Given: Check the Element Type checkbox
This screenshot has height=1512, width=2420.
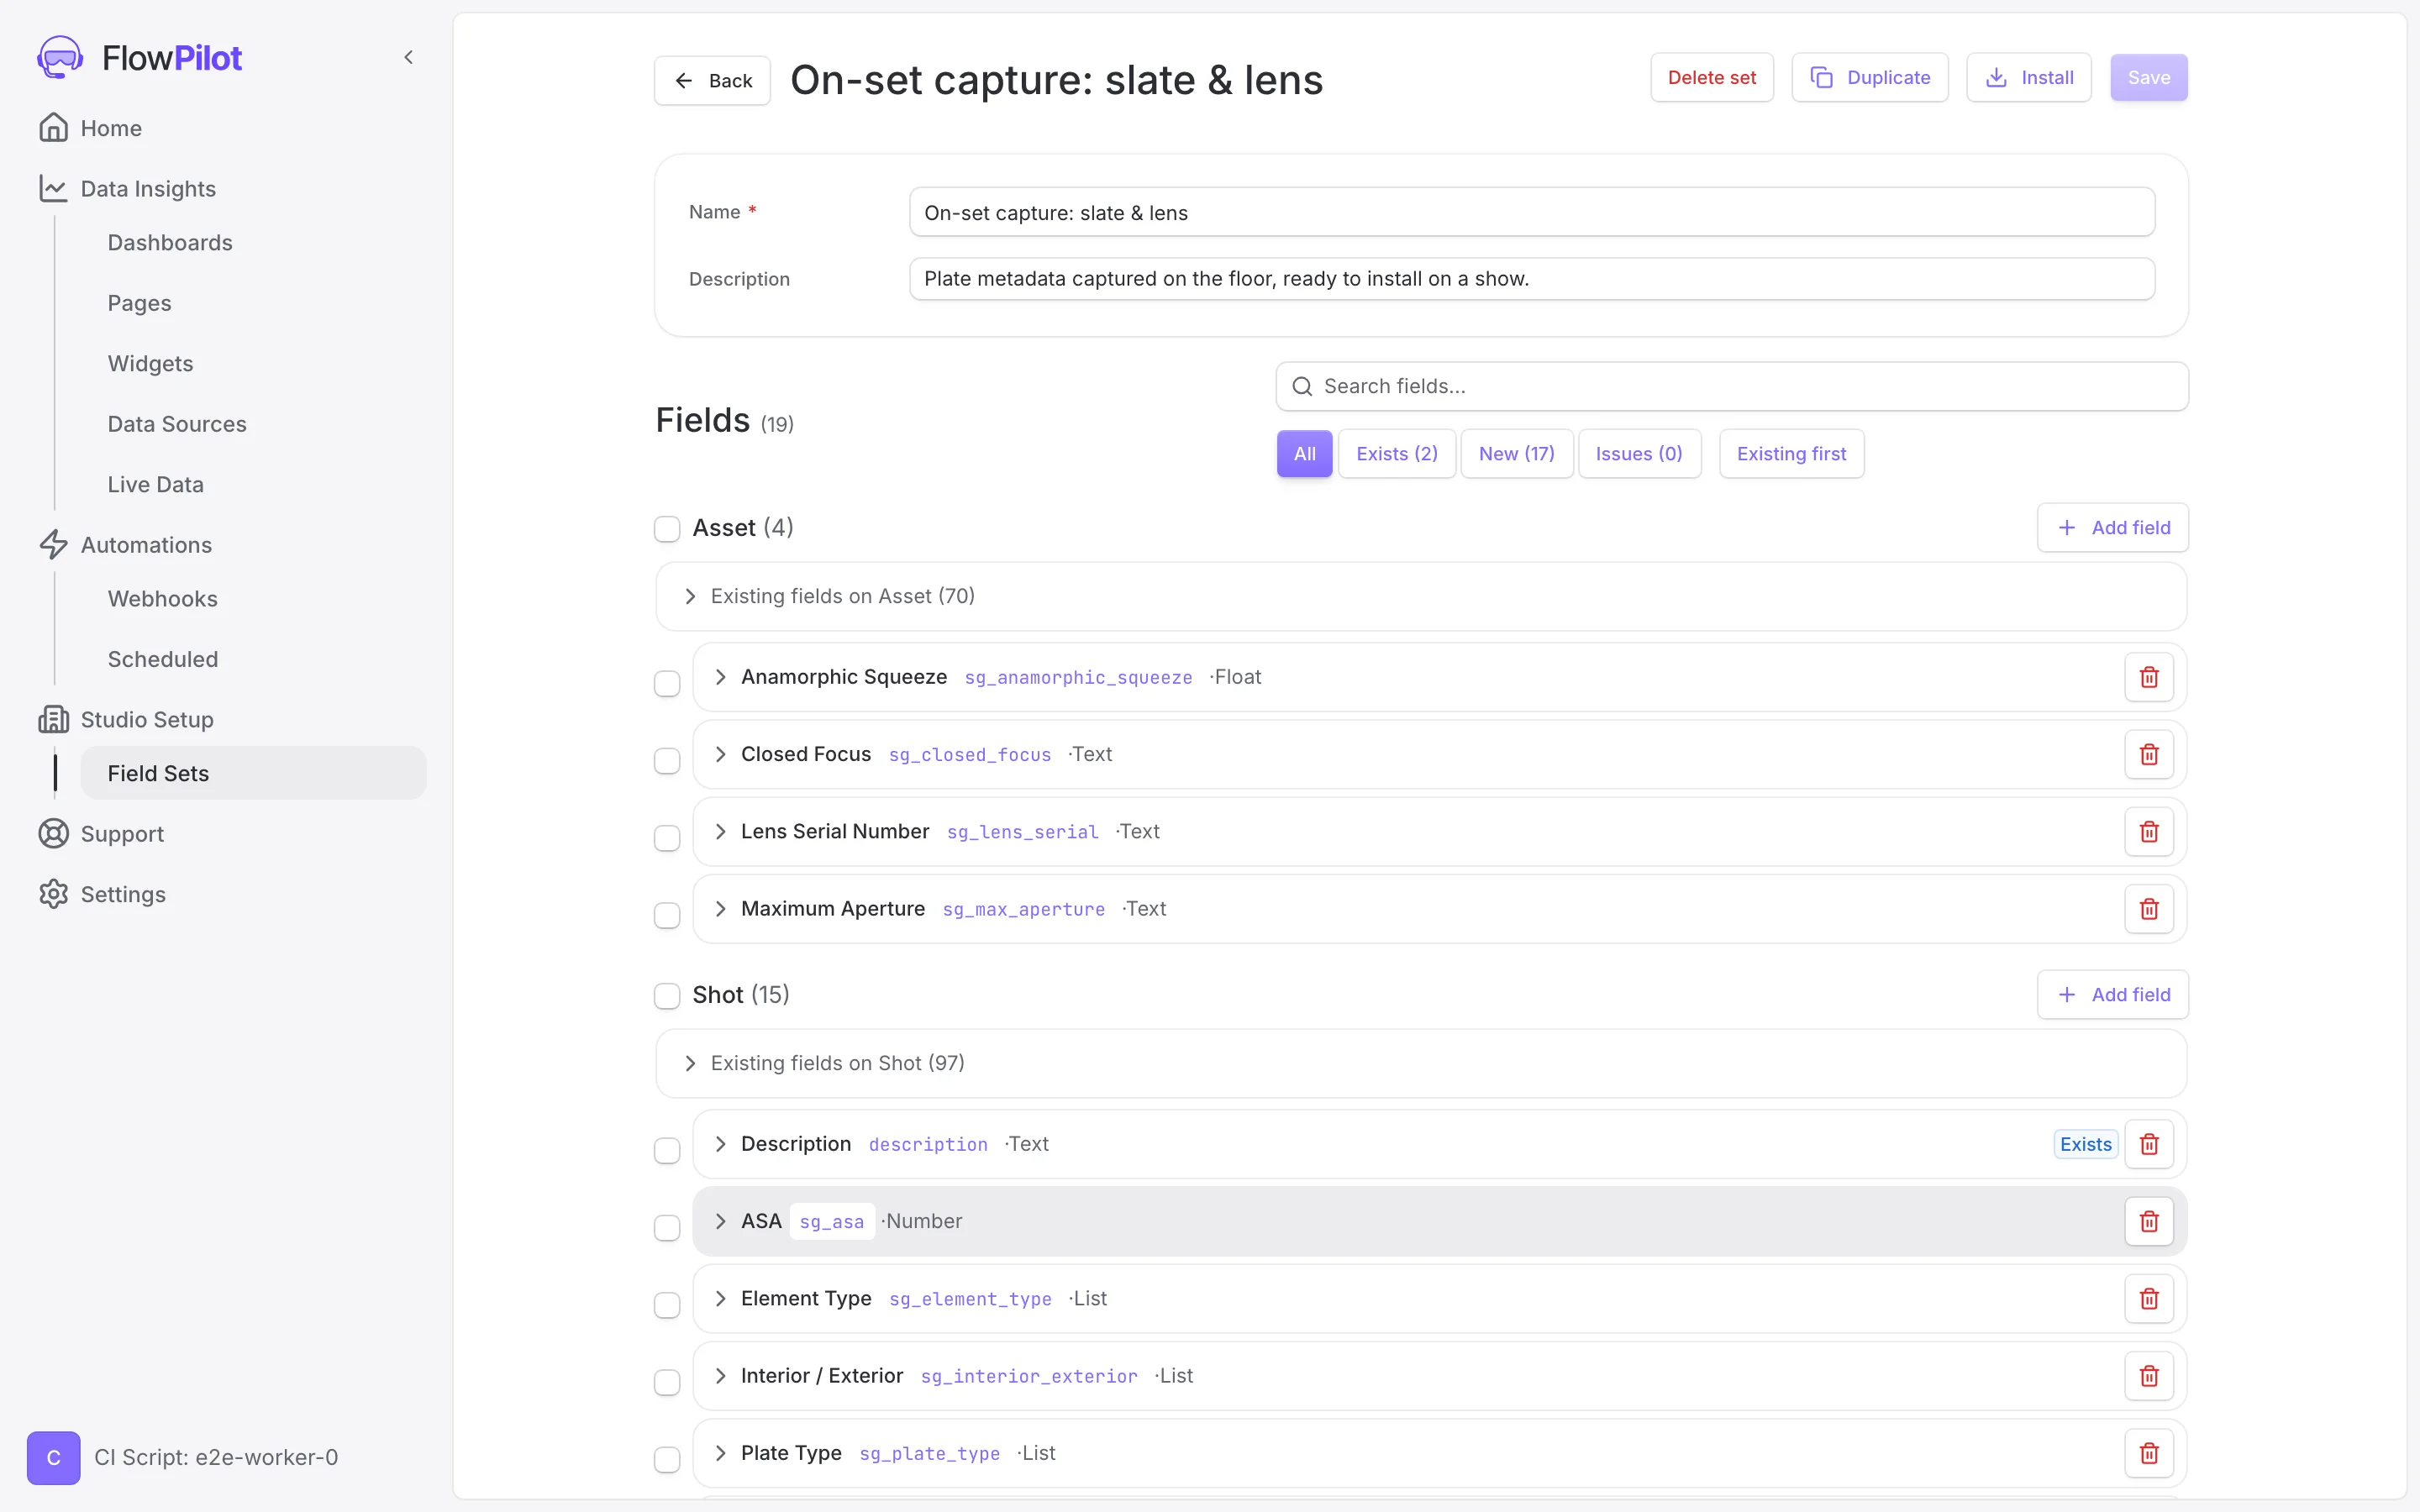Looking at the screenshot, I should 667,1305.
